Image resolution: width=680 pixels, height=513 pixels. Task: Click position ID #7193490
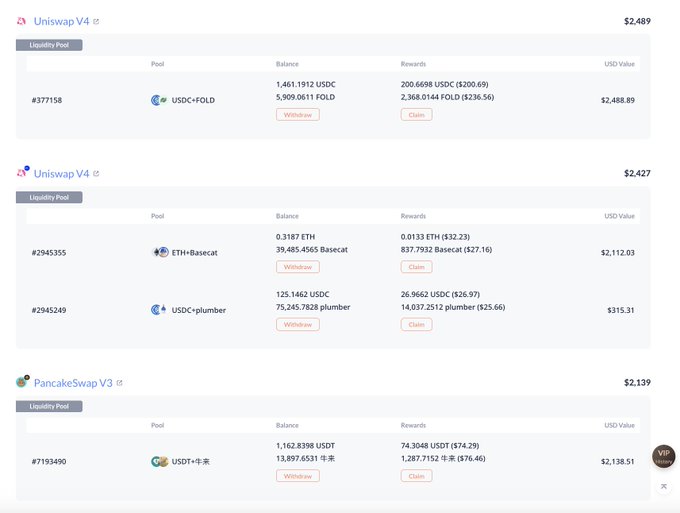(49, 461)
